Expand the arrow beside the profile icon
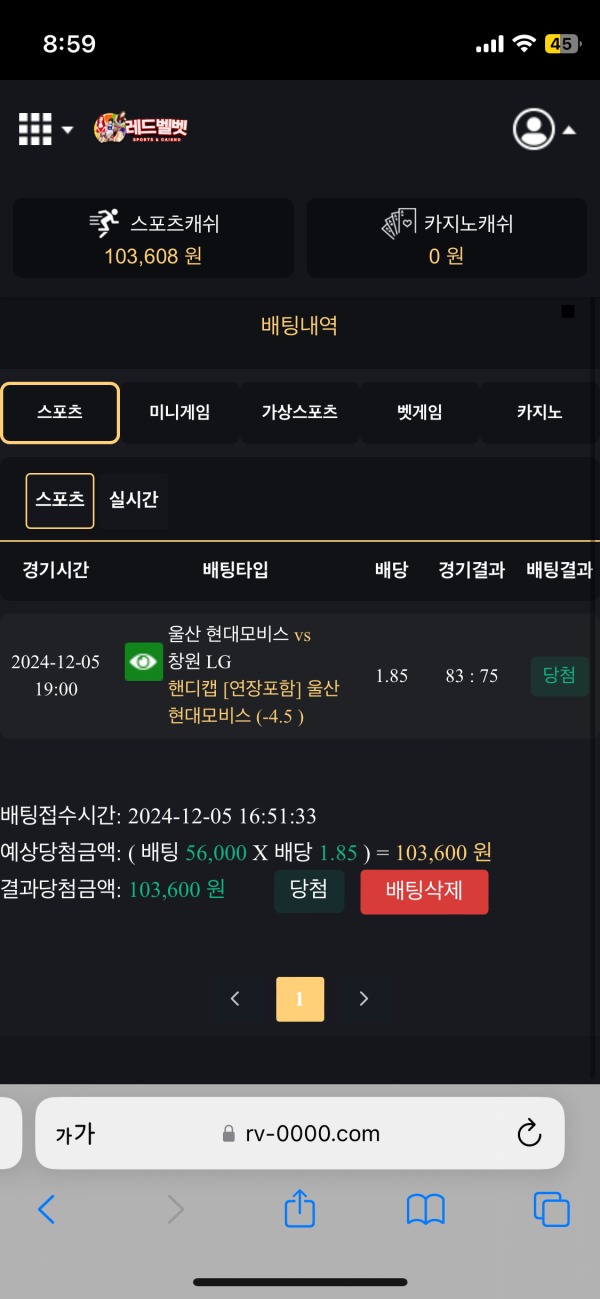The width and height of the screenshot is (600, 1299). click(570, 129)
